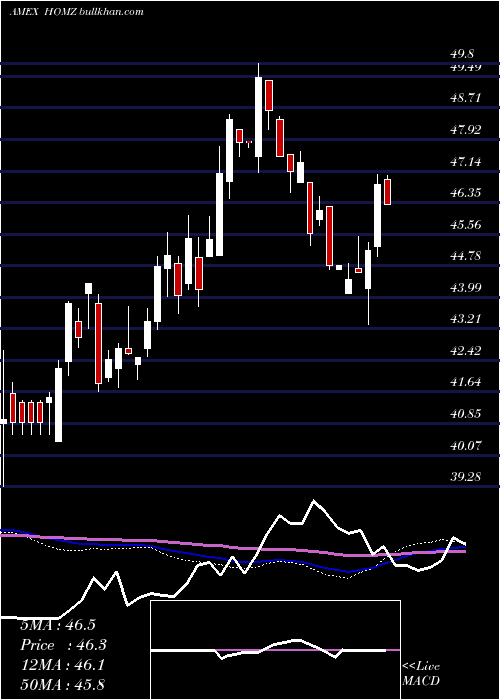
Task: Click the AMEX HOMZ bullkhan.com title text
Action: pyautogui.click(x=76, y=12)
